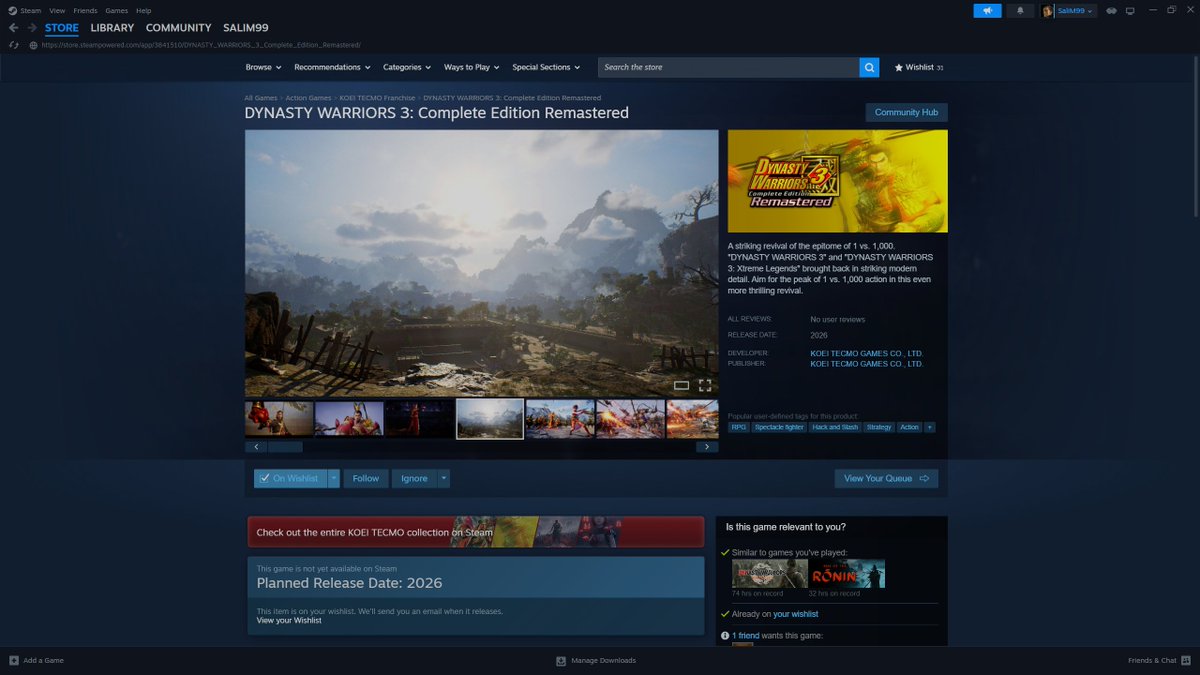Click the globe icon beside the URL
Image resolution: width=1200 pixels, height=675 pixels.
coord(34,45)
